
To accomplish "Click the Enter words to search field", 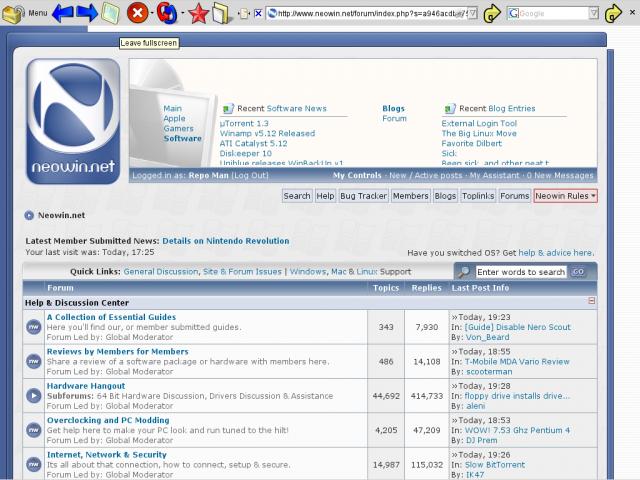I will (x=521, y=272).
